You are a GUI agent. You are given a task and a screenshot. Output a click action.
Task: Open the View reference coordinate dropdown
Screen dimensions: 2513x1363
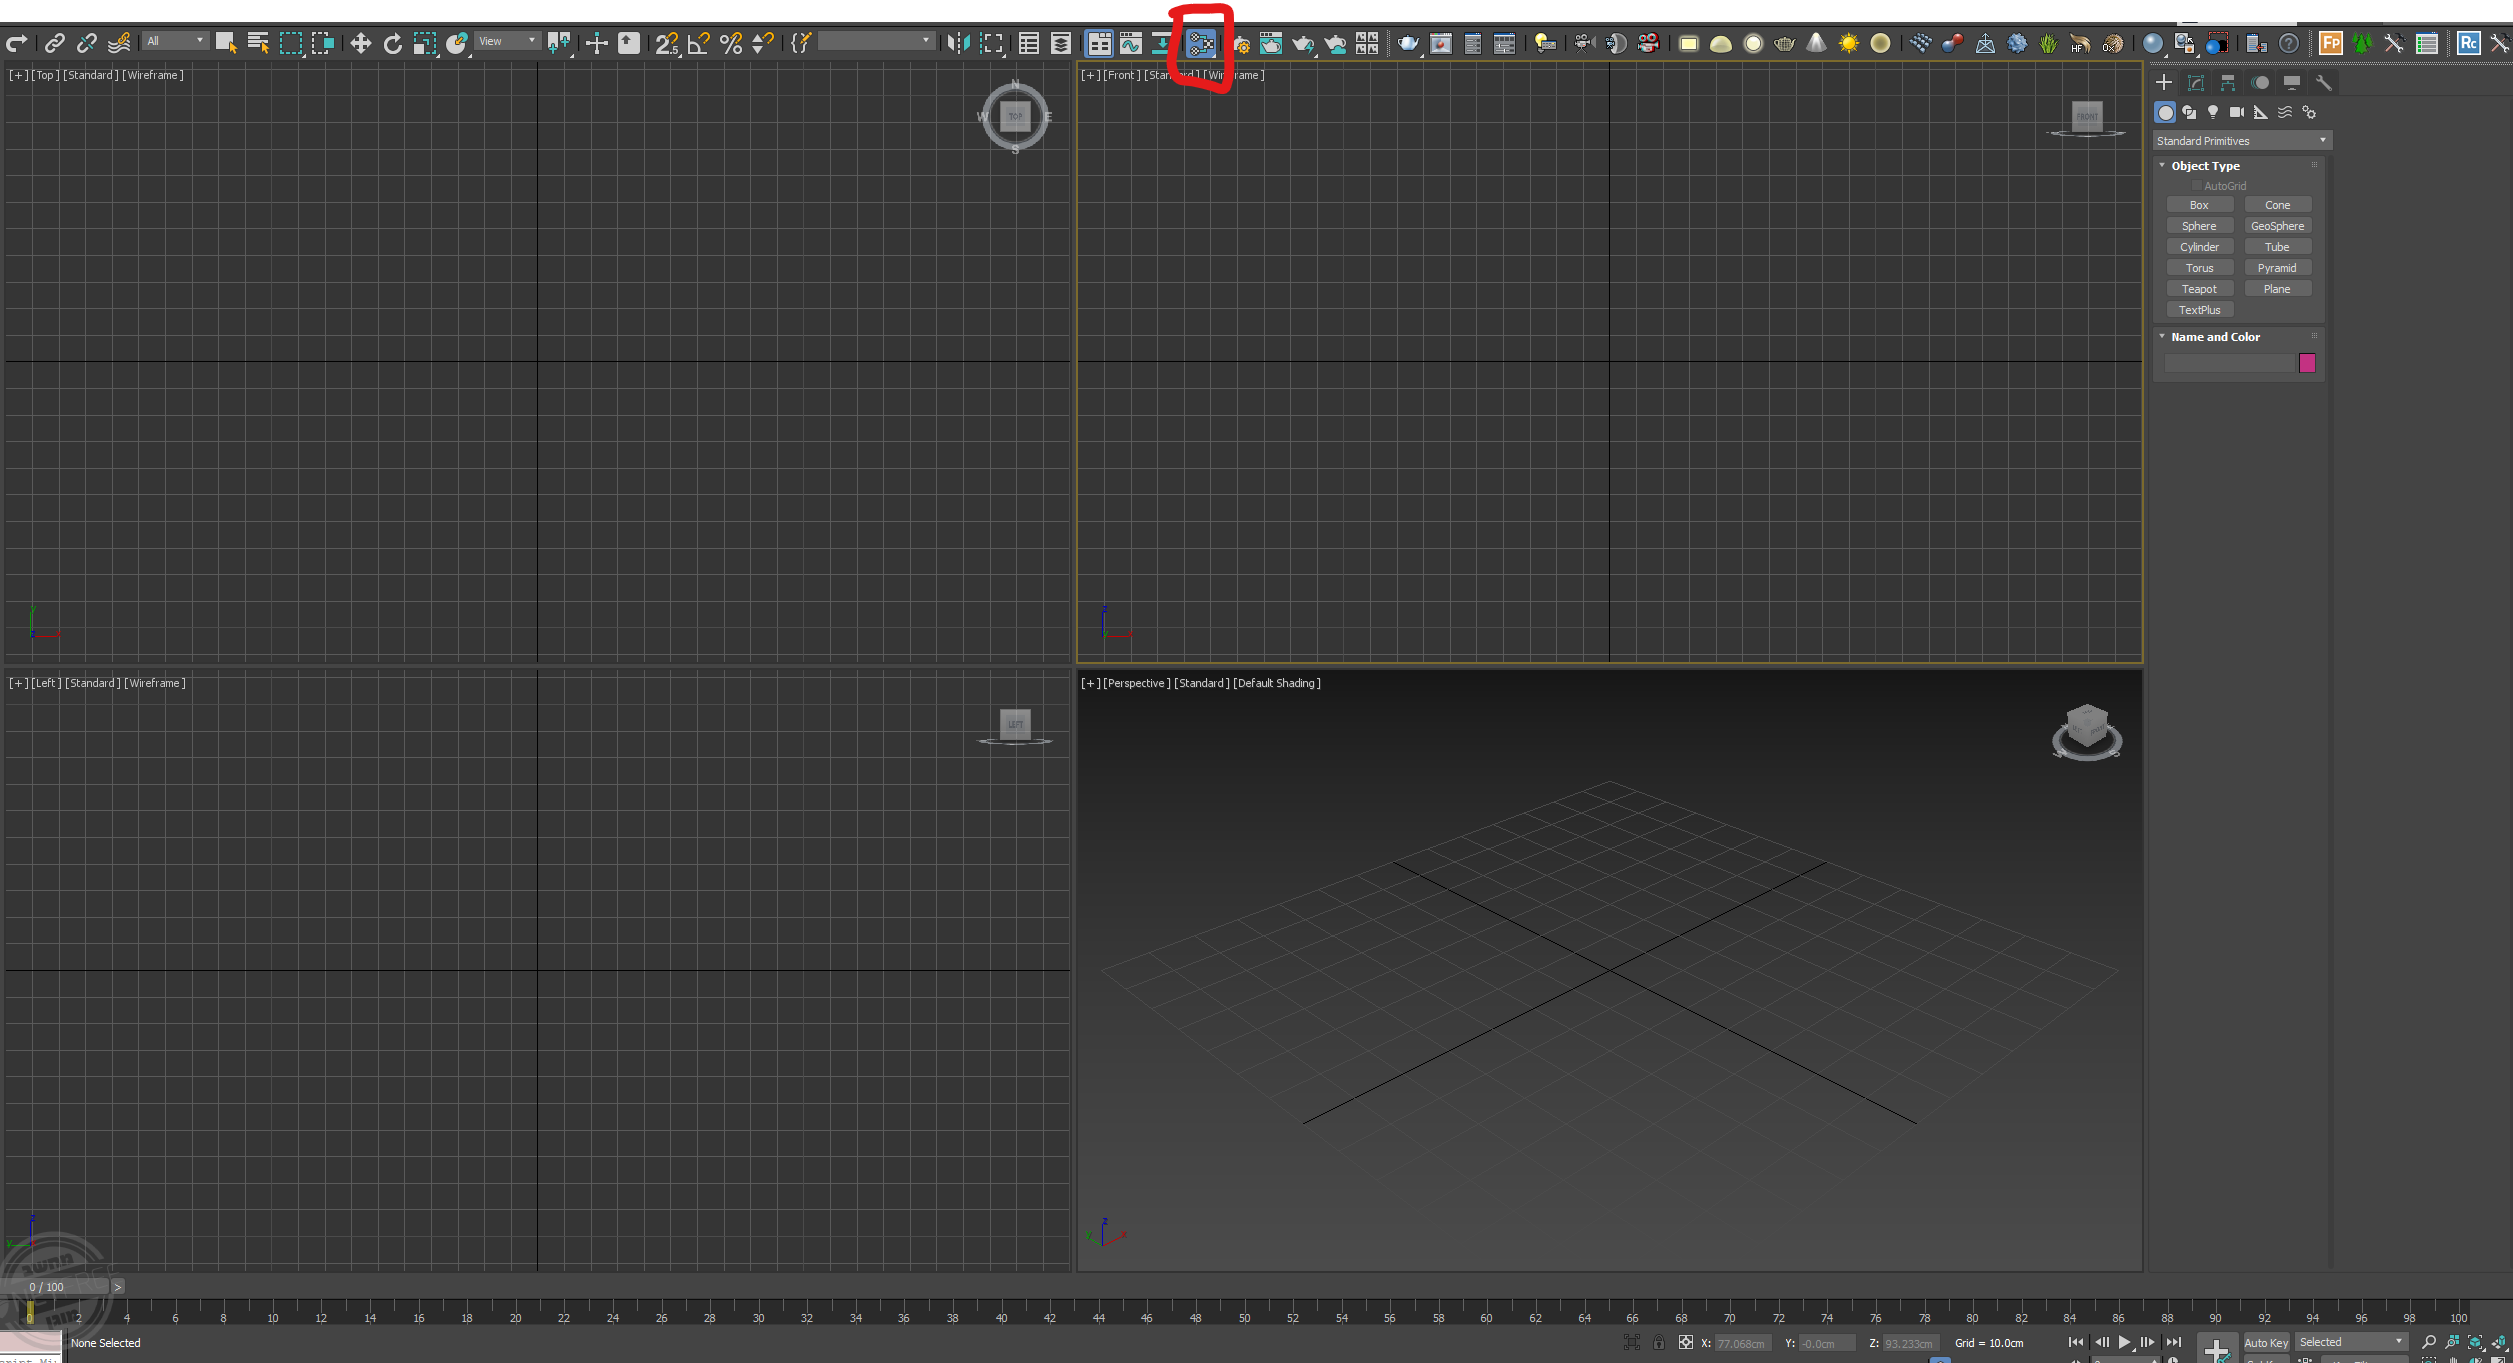[507, 41]
